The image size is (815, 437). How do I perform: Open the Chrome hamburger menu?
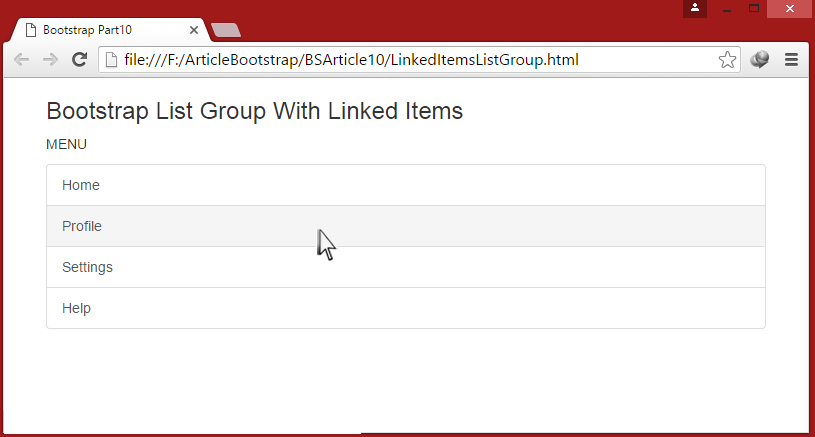click(791, 60)
